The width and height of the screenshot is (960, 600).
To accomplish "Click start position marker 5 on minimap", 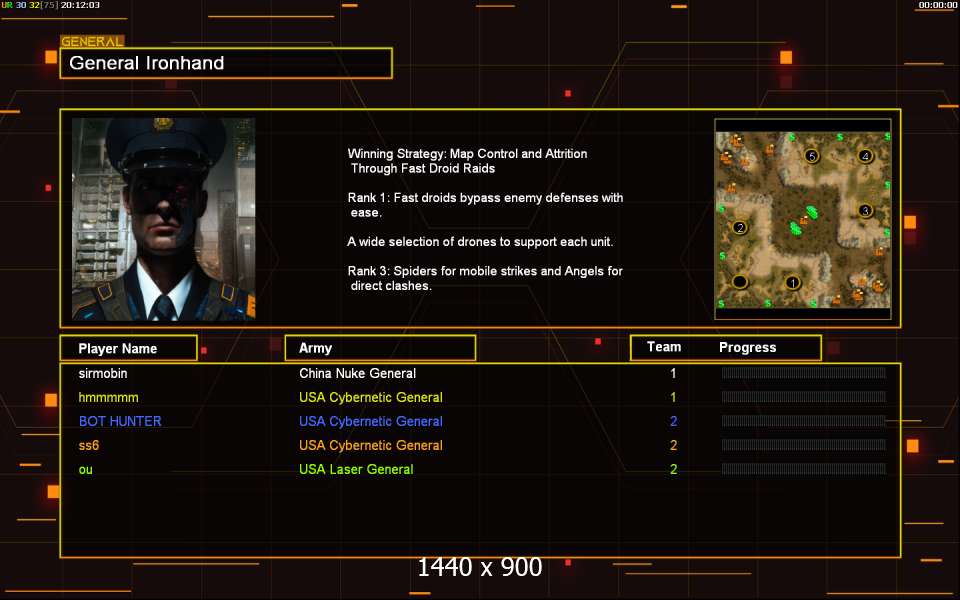I will point(812,156).
